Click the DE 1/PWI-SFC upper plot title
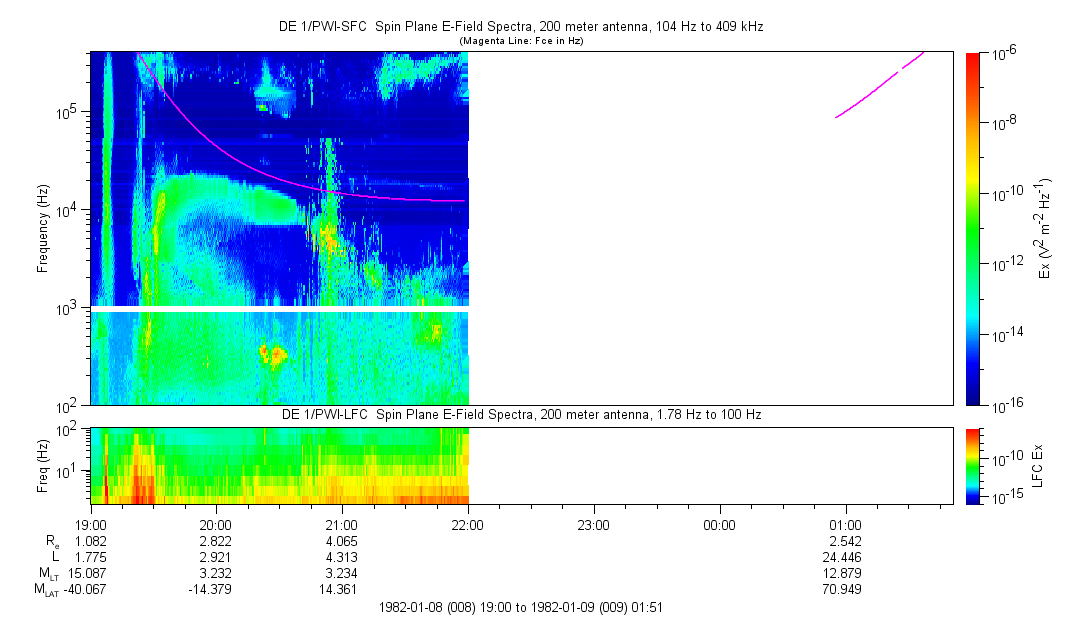 click(x=520, y=27)
